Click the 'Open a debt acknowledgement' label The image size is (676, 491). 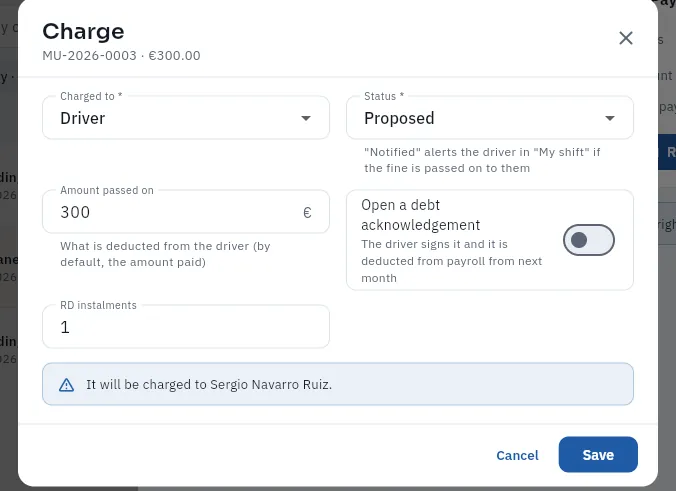click(x=420, y=215)
